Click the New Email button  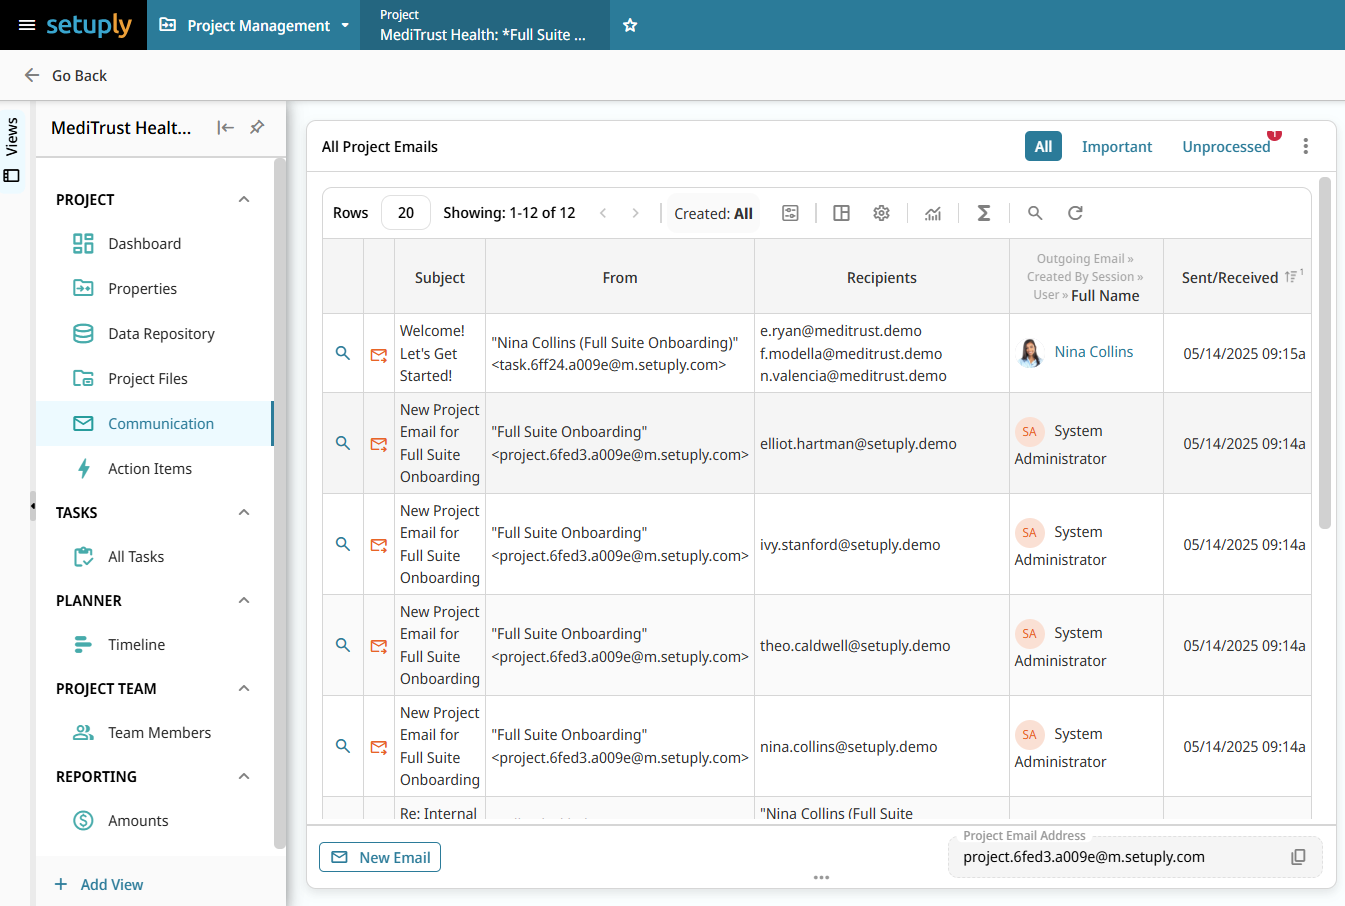click(380, 857)
